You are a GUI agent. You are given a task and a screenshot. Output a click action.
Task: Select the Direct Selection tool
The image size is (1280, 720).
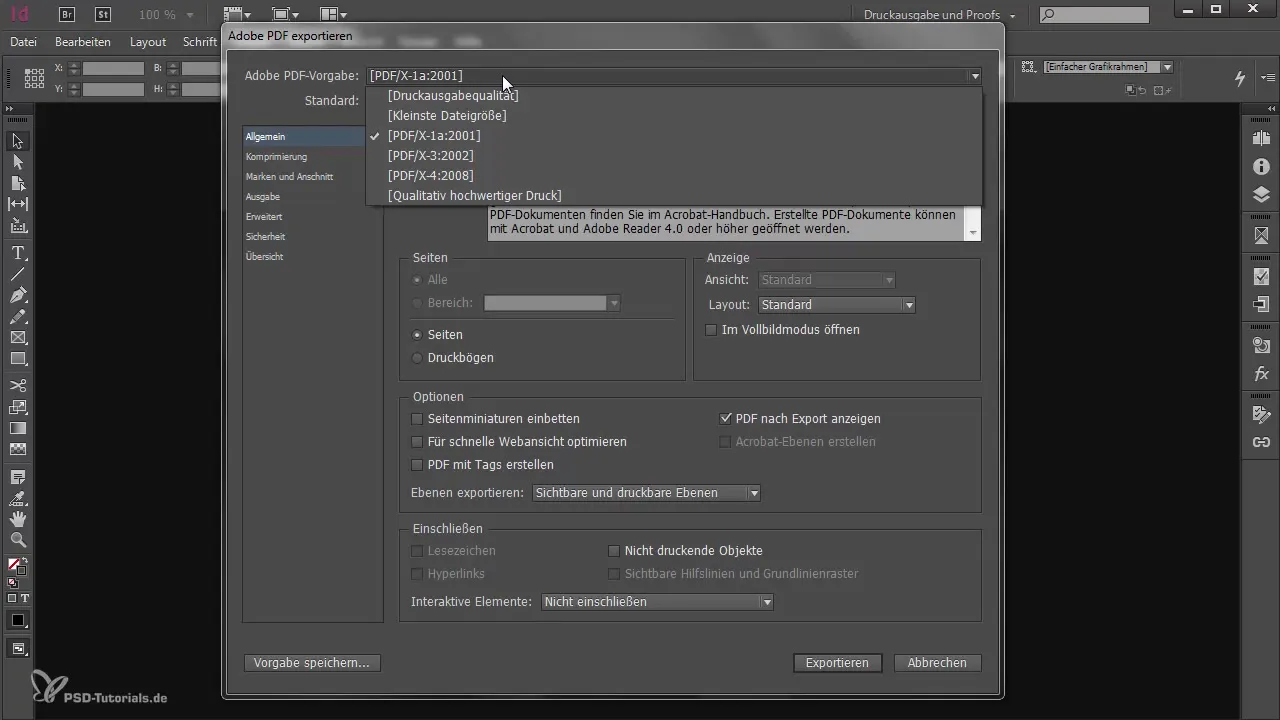18,162
